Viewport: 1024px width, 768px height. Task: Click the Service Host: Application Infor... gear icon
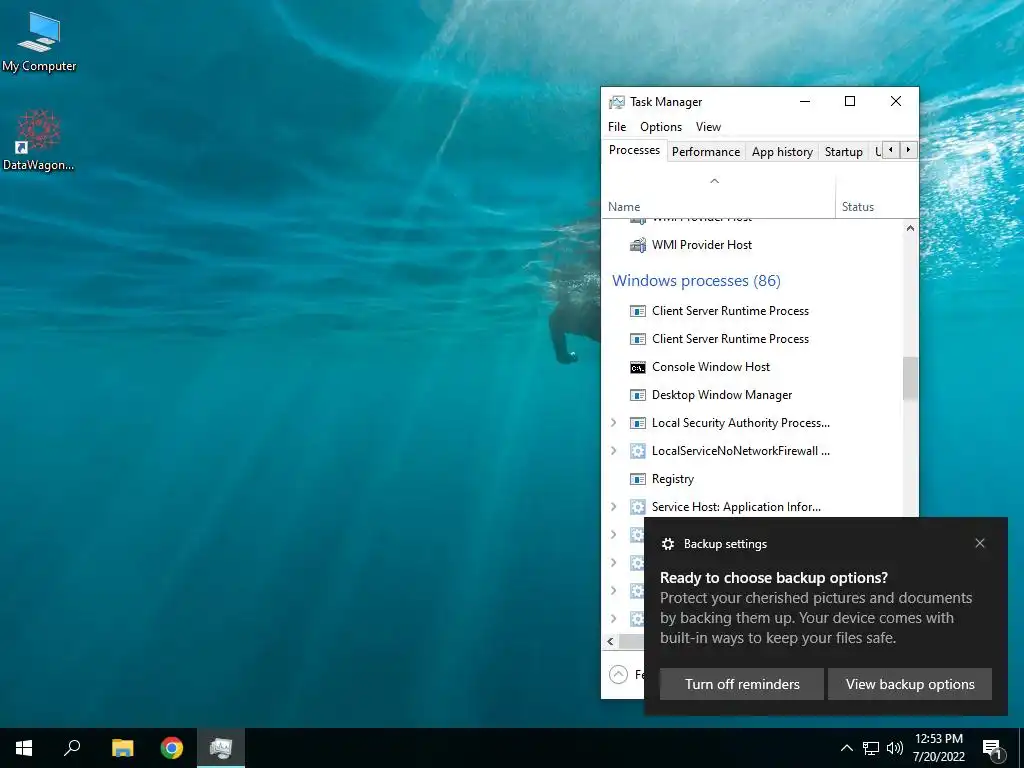637,507
